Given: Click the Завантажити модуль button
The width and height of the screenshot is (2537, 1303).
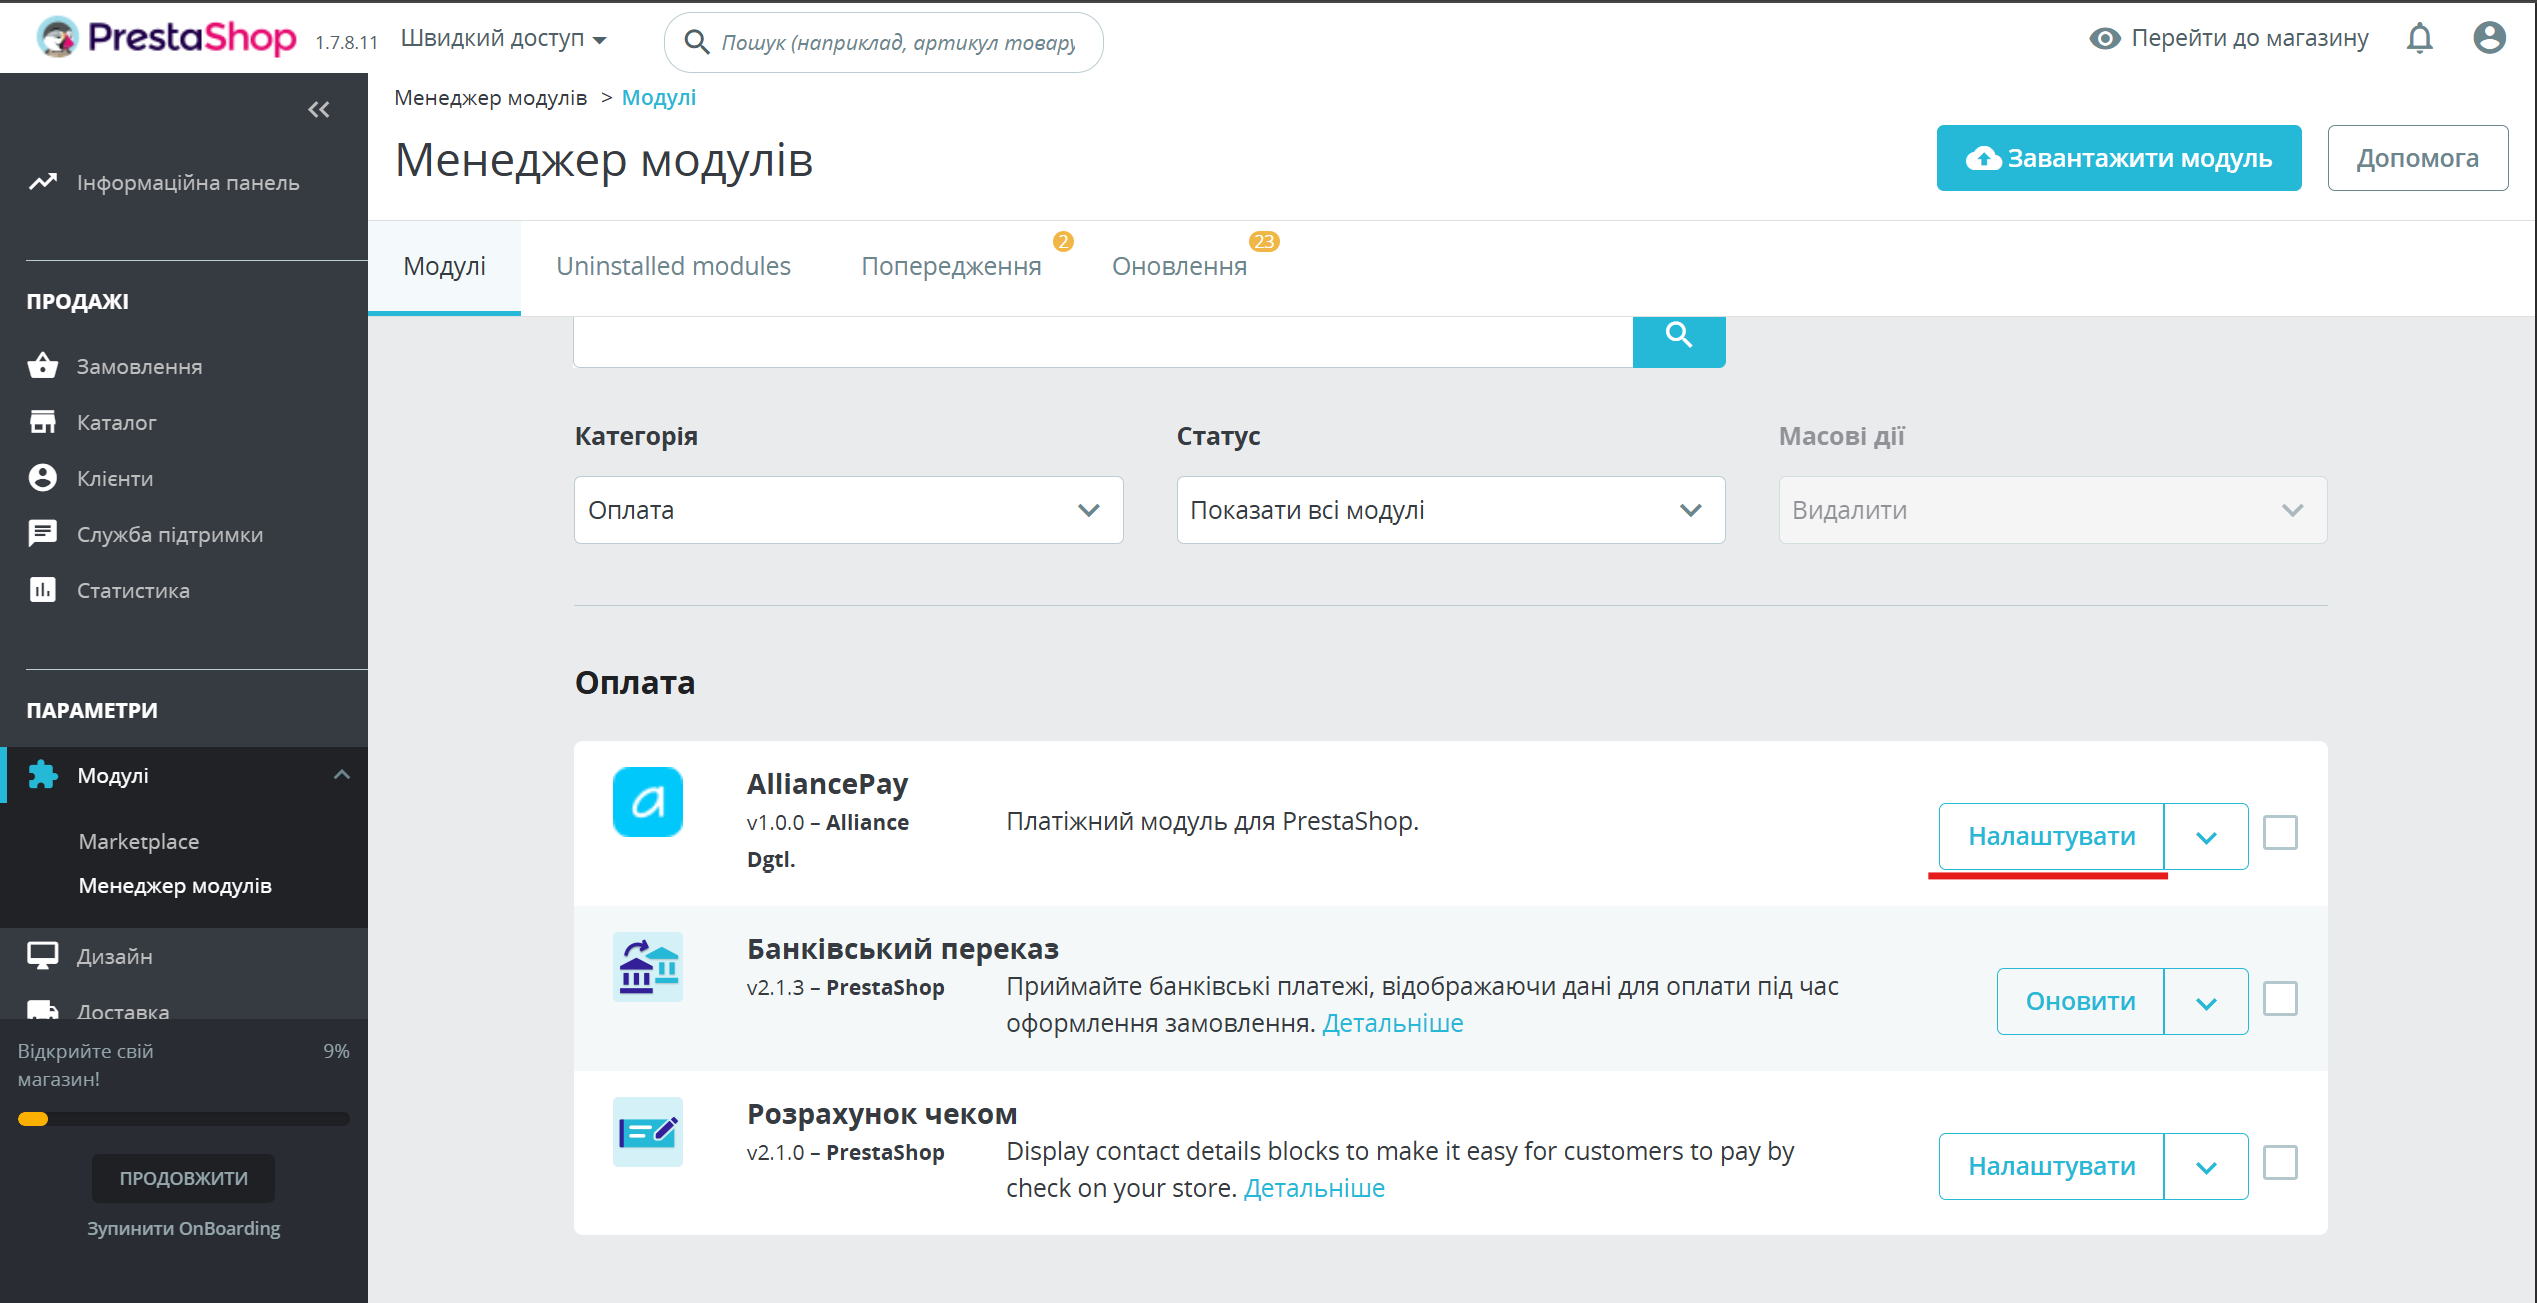Looking at the screenshot, I should [x=2118, y=158].
